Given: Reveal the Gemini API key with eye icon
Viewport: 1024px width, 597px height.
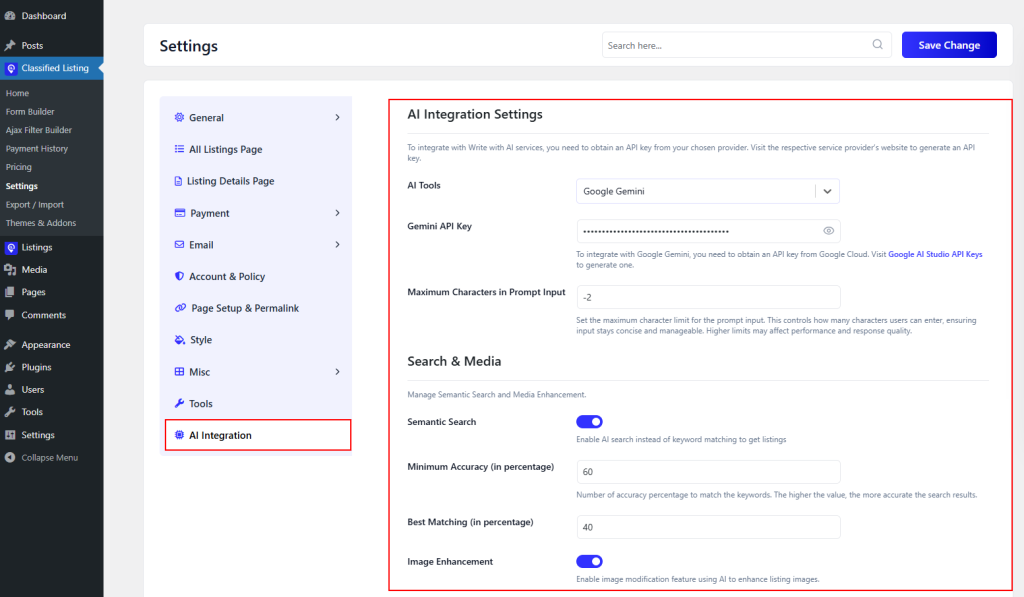Looking at the screenshot, I should (x=828, y=231).
